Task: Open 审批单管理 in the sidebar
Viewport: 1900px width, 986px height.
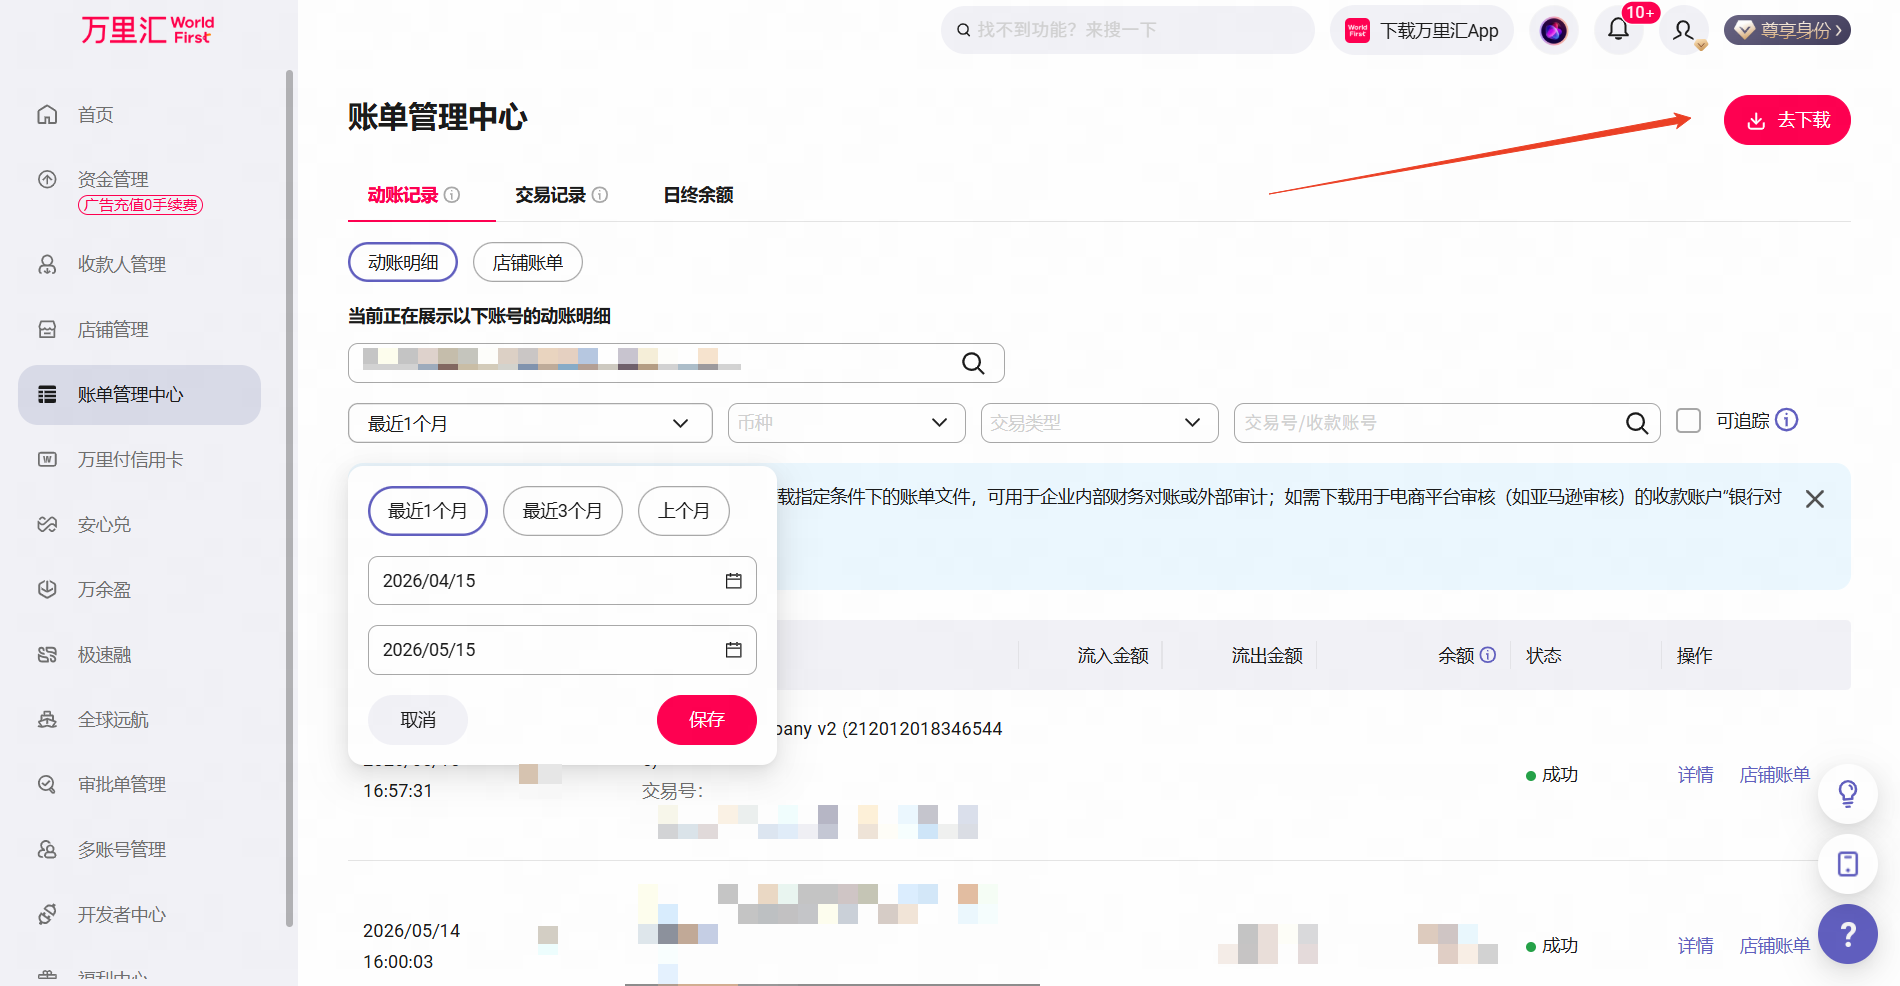Action: 122,785
